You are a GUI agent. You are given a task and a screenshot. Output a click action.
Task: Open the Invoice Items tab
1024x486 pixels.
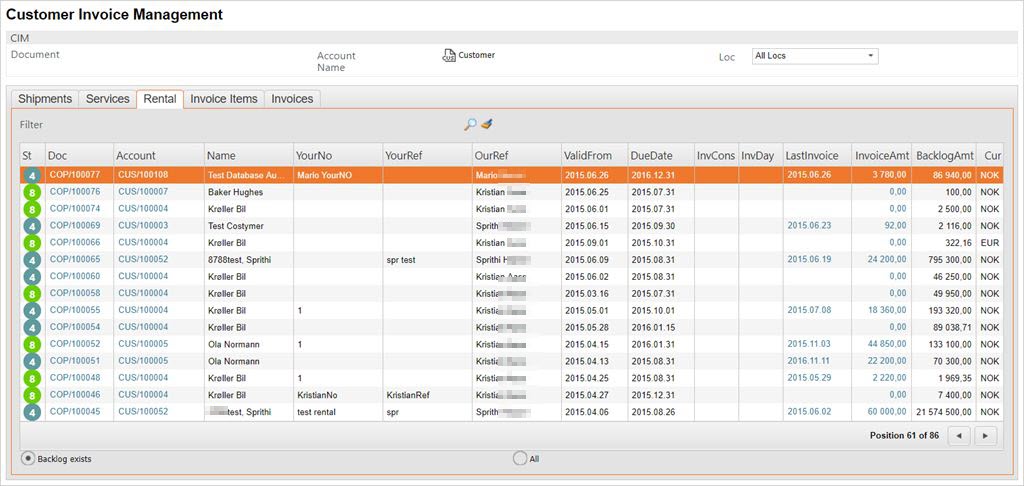224,99
